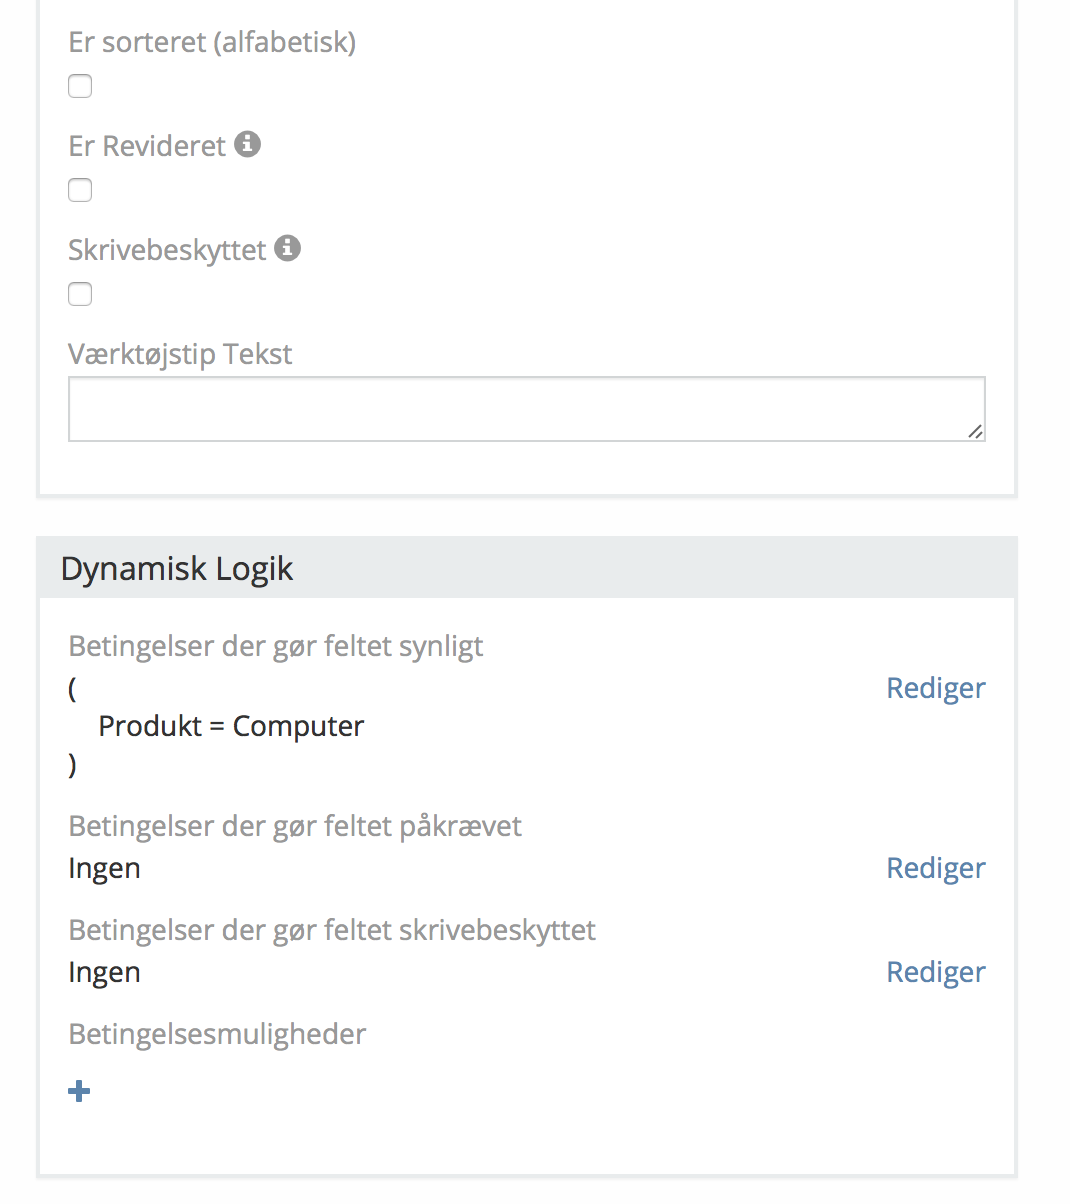1070x1204 pixels.
Task: Open Rediger for the påkrævet conditions
Action: [935, 868]
